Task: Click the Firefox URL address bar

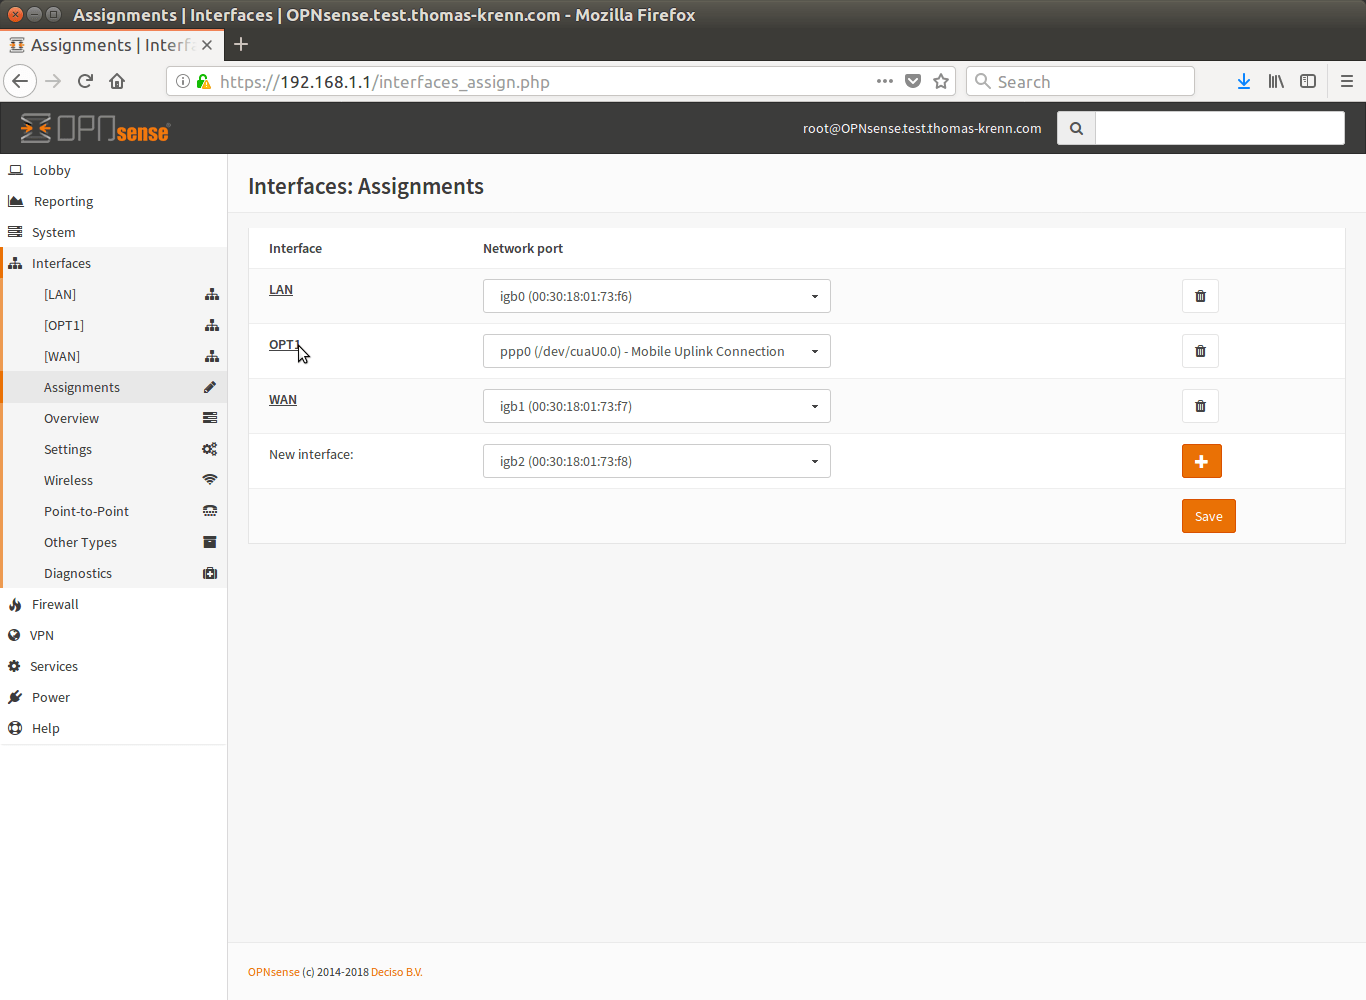Action: click(x=540, y=82)
